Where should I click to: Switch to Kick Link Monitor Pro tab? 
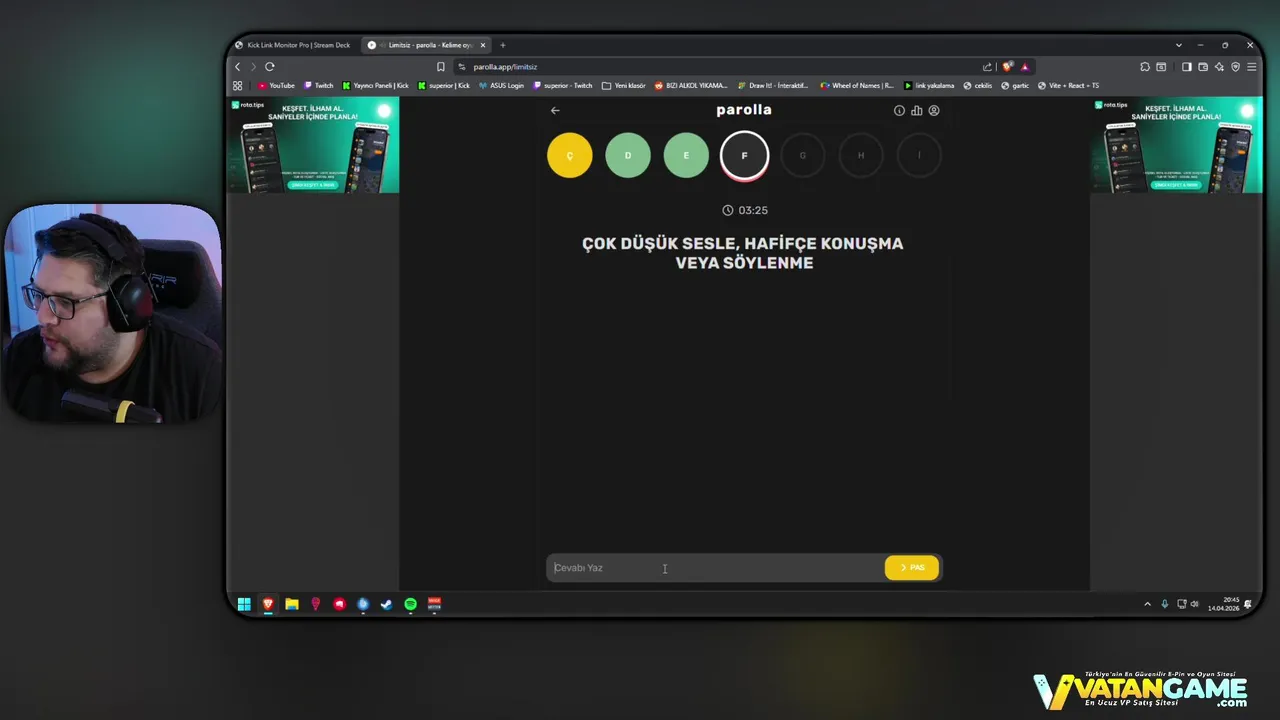[x=292, y=45]
